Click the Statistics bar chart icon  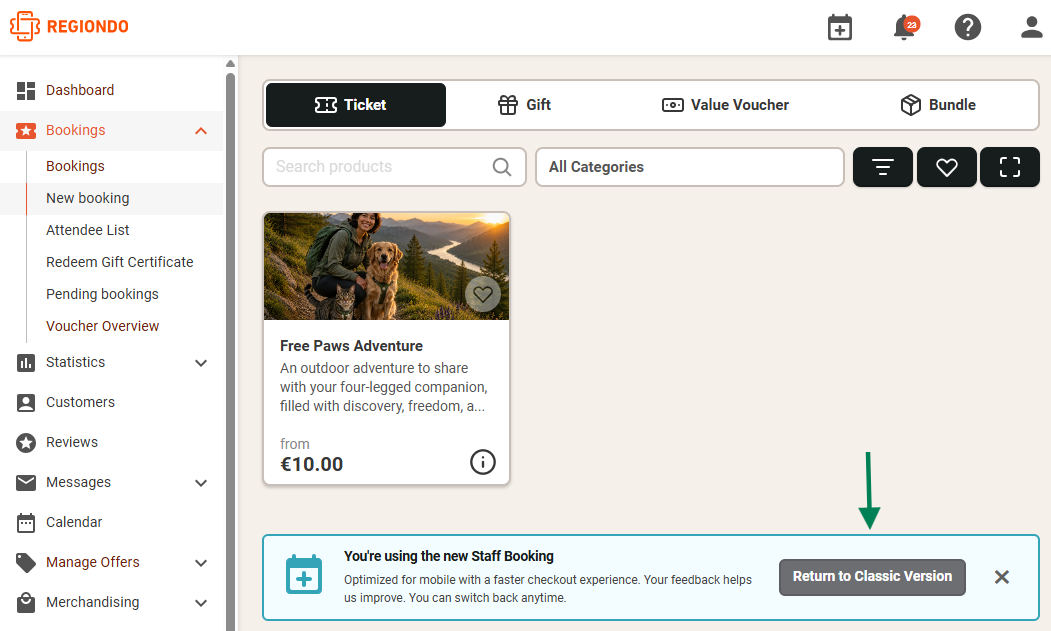tap(26, 363)
